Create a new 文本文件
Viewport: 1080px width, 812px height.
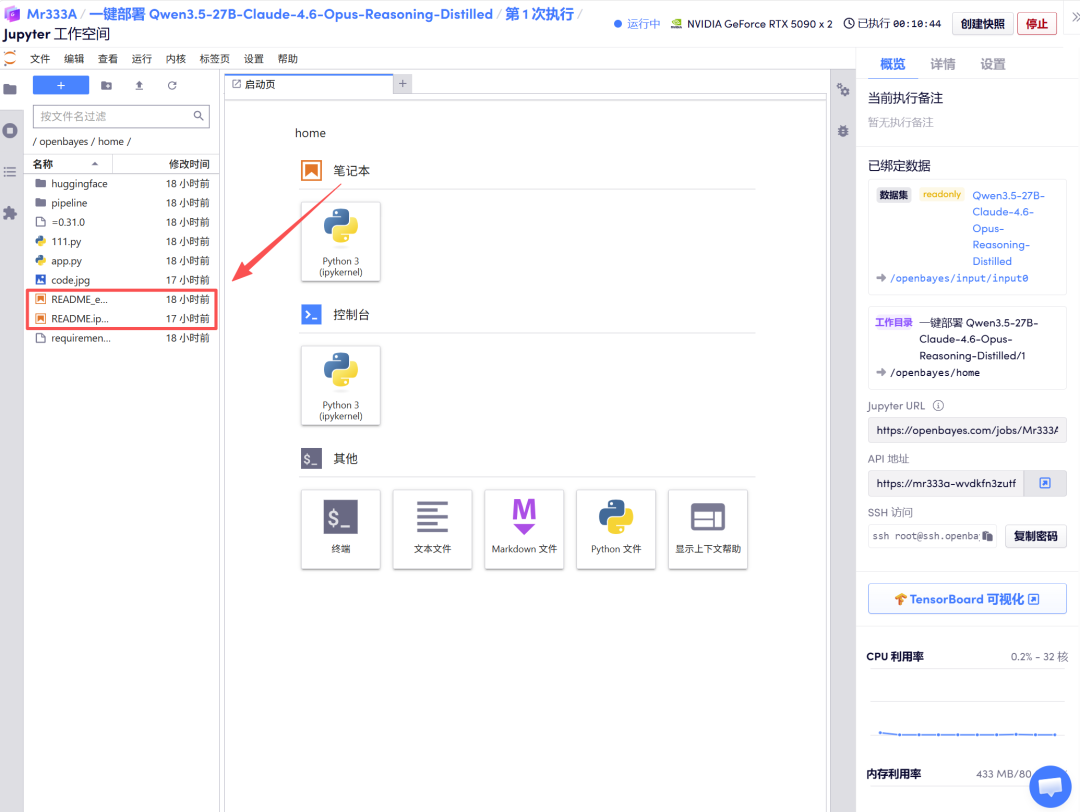pyautogui.click(x=433, y=529)
